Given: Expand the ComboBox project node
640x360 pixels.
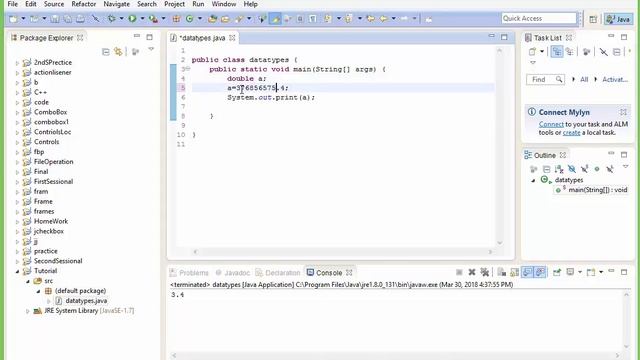Looking at the screenshot, I should point(18,112).
